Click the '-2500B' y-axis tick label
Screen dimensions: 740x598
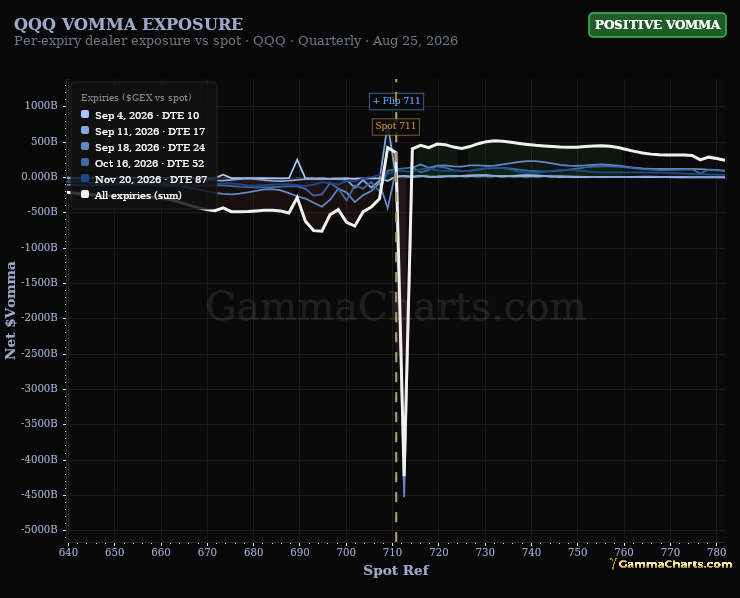tap(39, 353)
